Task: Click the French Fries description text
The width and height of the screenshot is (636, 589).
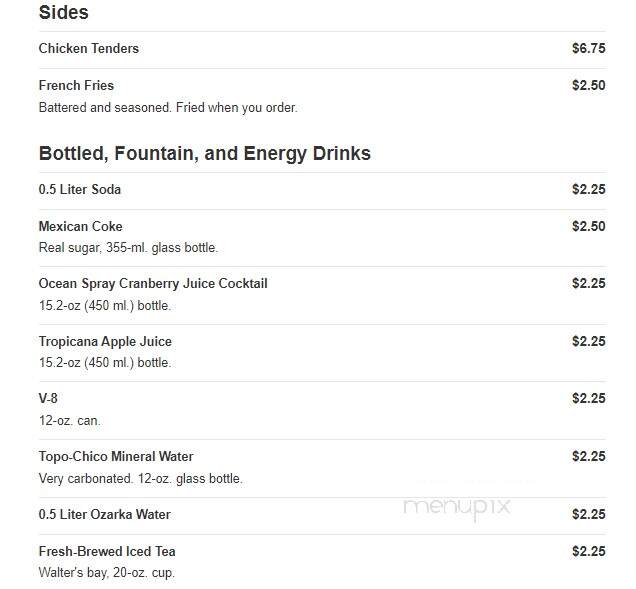Action: tap(168, 108)
